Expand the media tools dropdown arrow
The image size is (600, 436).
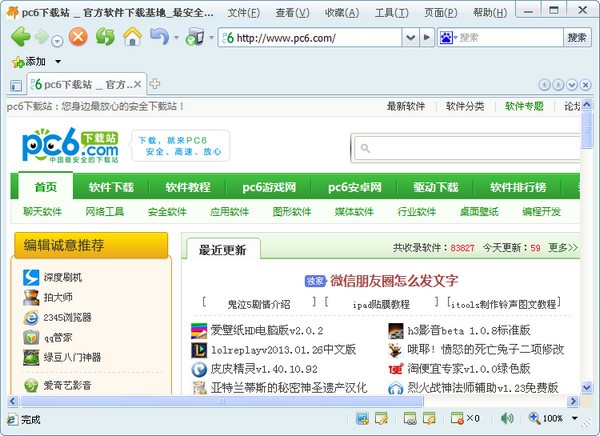pos(211,38)
